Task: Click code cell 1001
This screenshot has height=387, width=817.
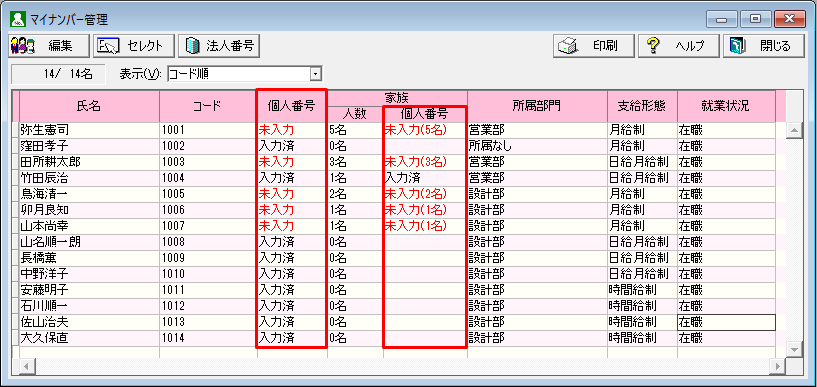Action: click(208, 130)
